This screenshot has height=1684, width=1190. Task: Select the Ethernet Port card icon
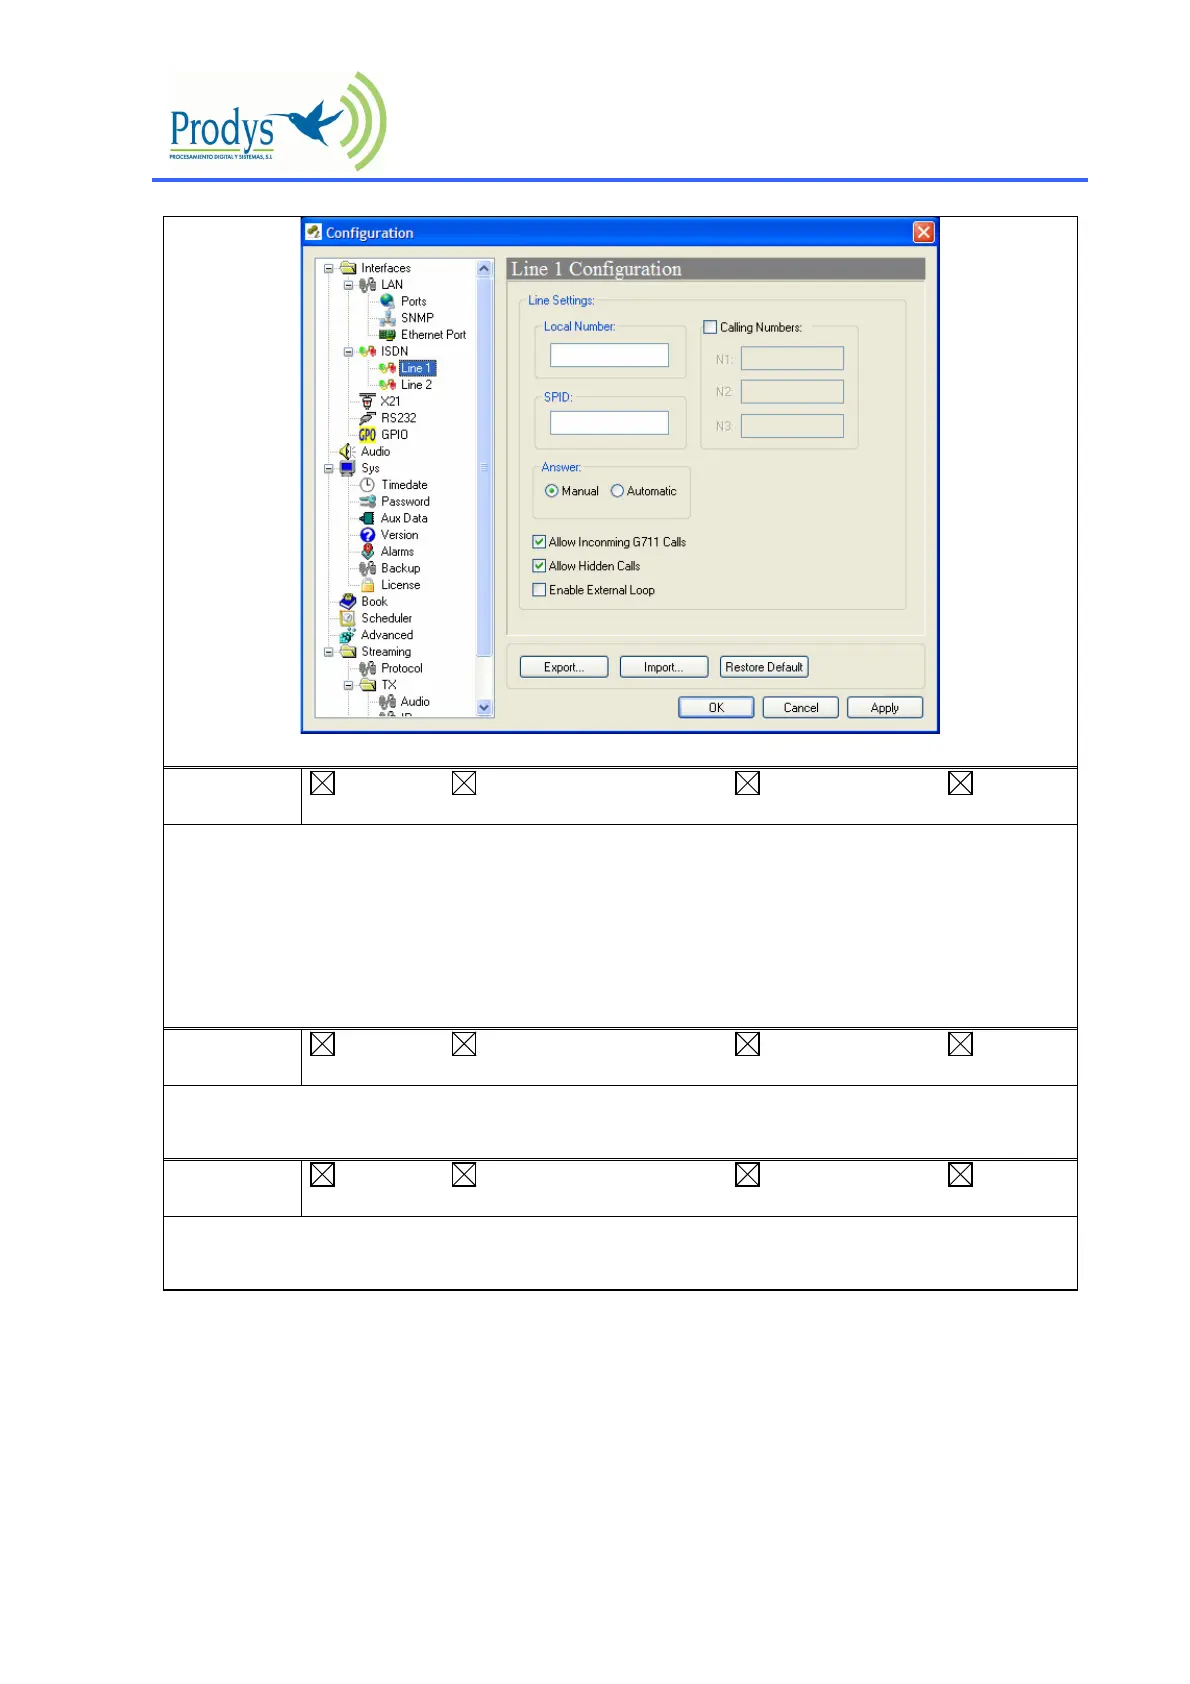[x=387, y=335]
